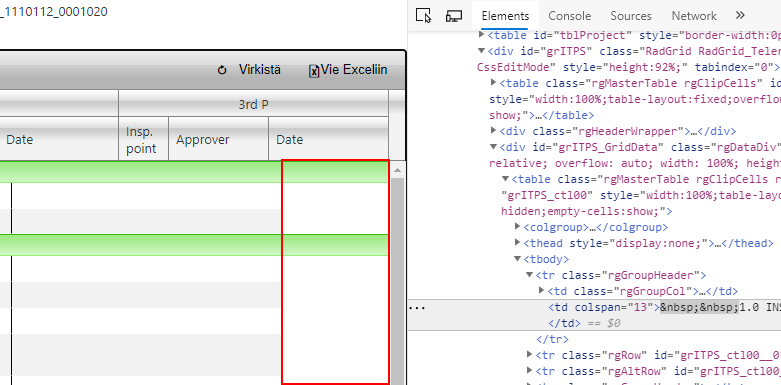Image resolution: width=781 pixels, height=385 pixels.
Task: Open the Console tab
Action: [x=570, y=16]
